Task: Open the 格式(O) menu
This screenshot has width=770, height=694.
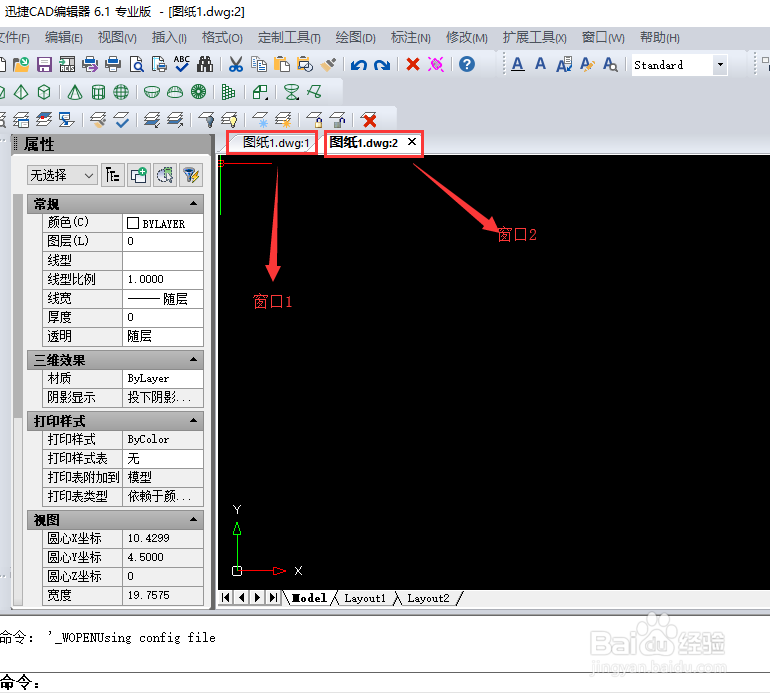Action: [x=222, y=38]
